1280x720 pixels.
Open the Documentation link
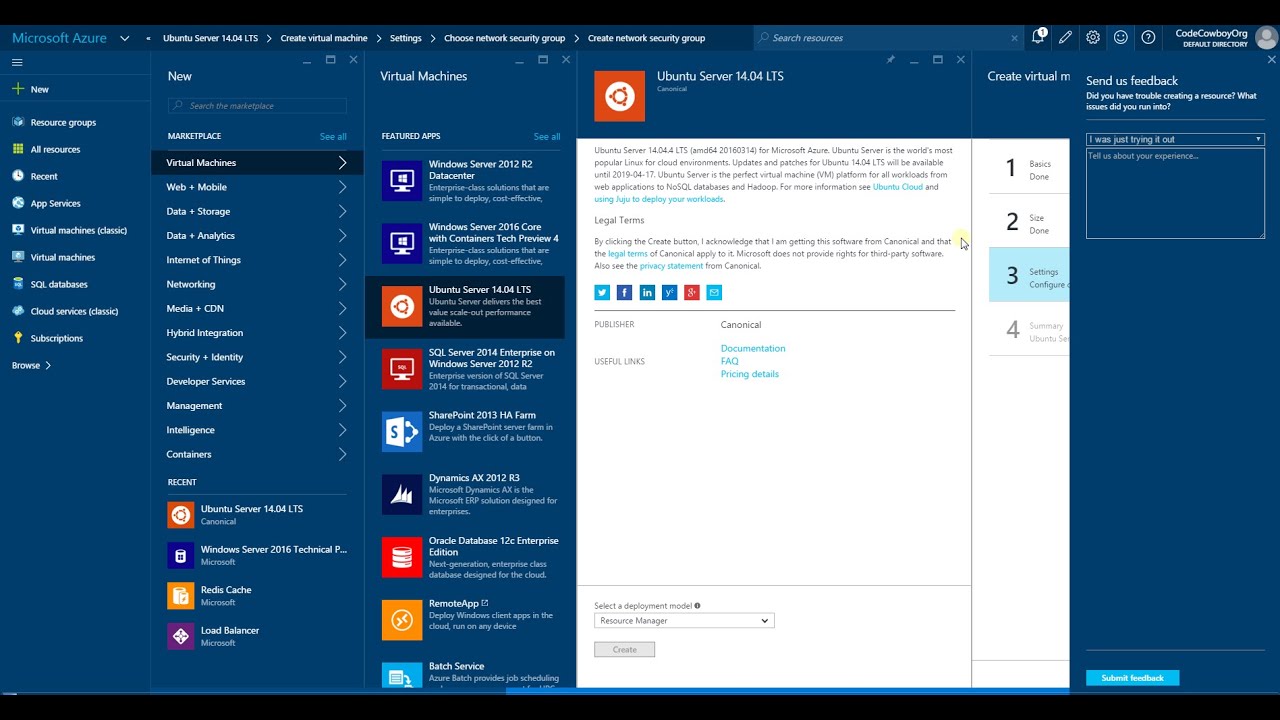point(753,348)
